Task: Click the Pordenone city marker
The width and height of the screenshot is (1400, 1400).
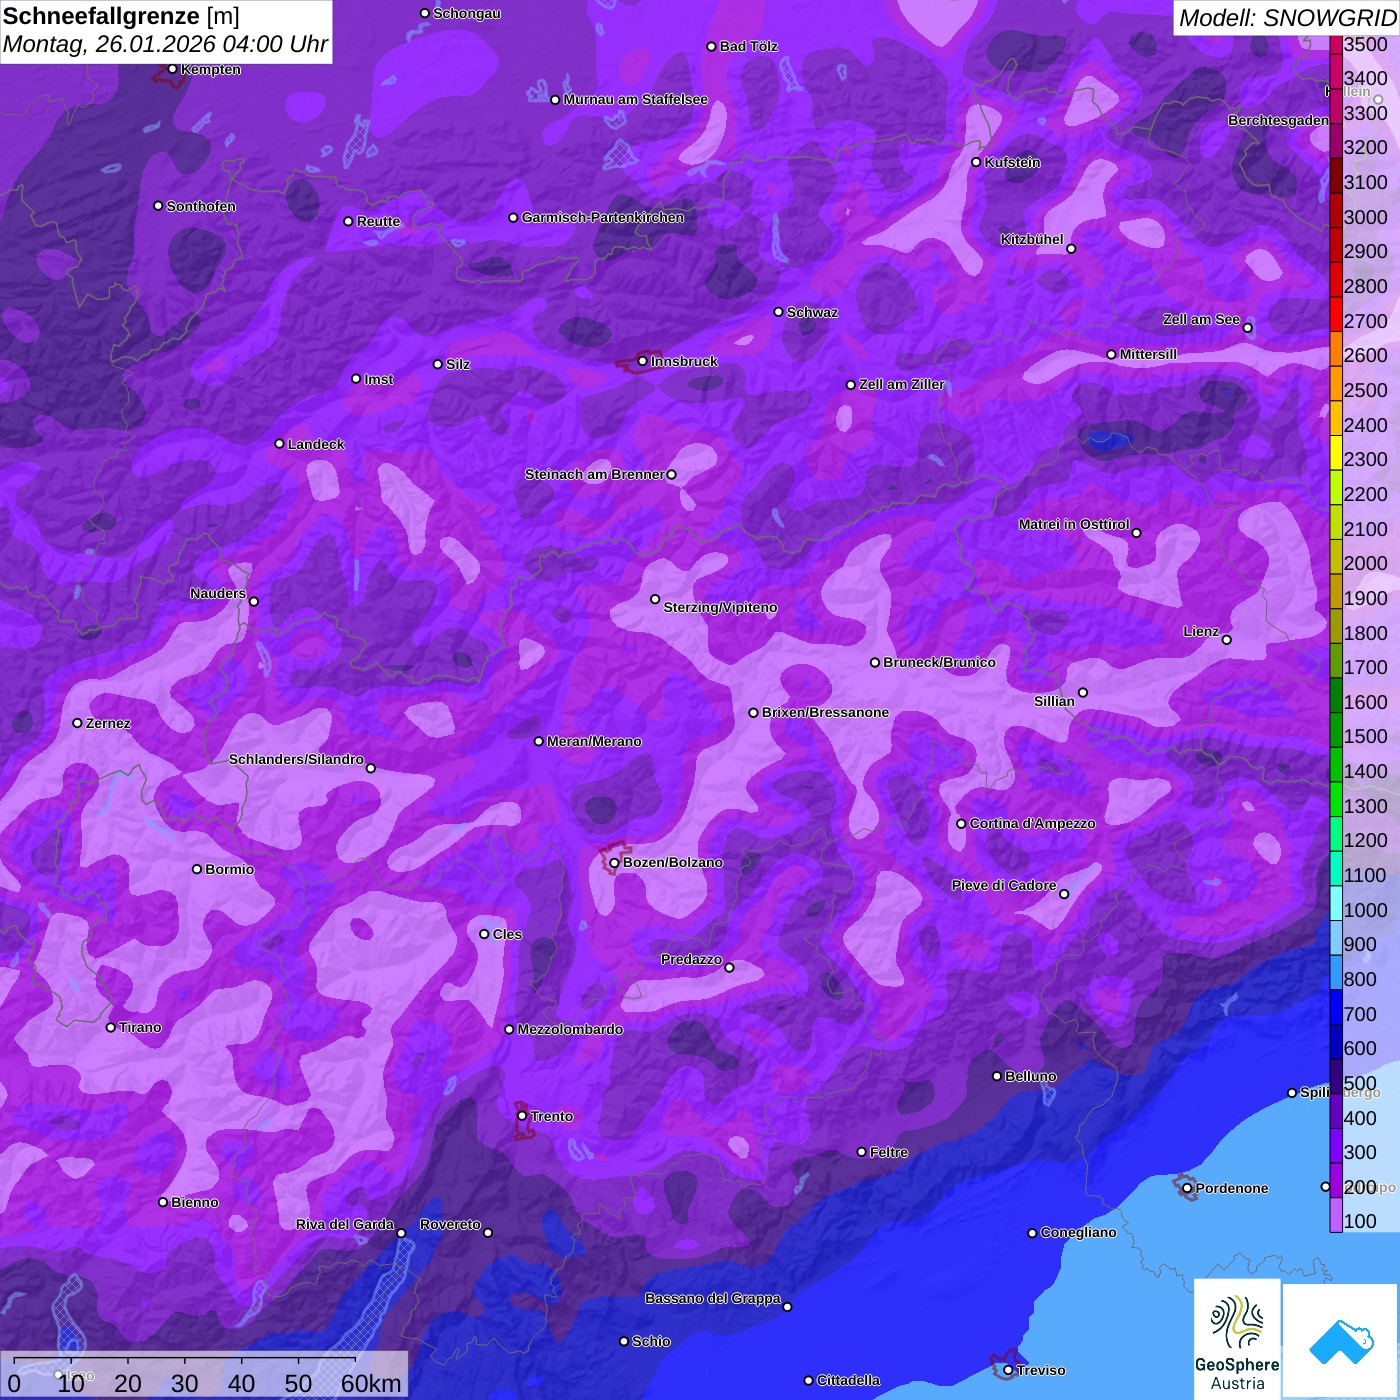Action: (x=1187, y=1188)
